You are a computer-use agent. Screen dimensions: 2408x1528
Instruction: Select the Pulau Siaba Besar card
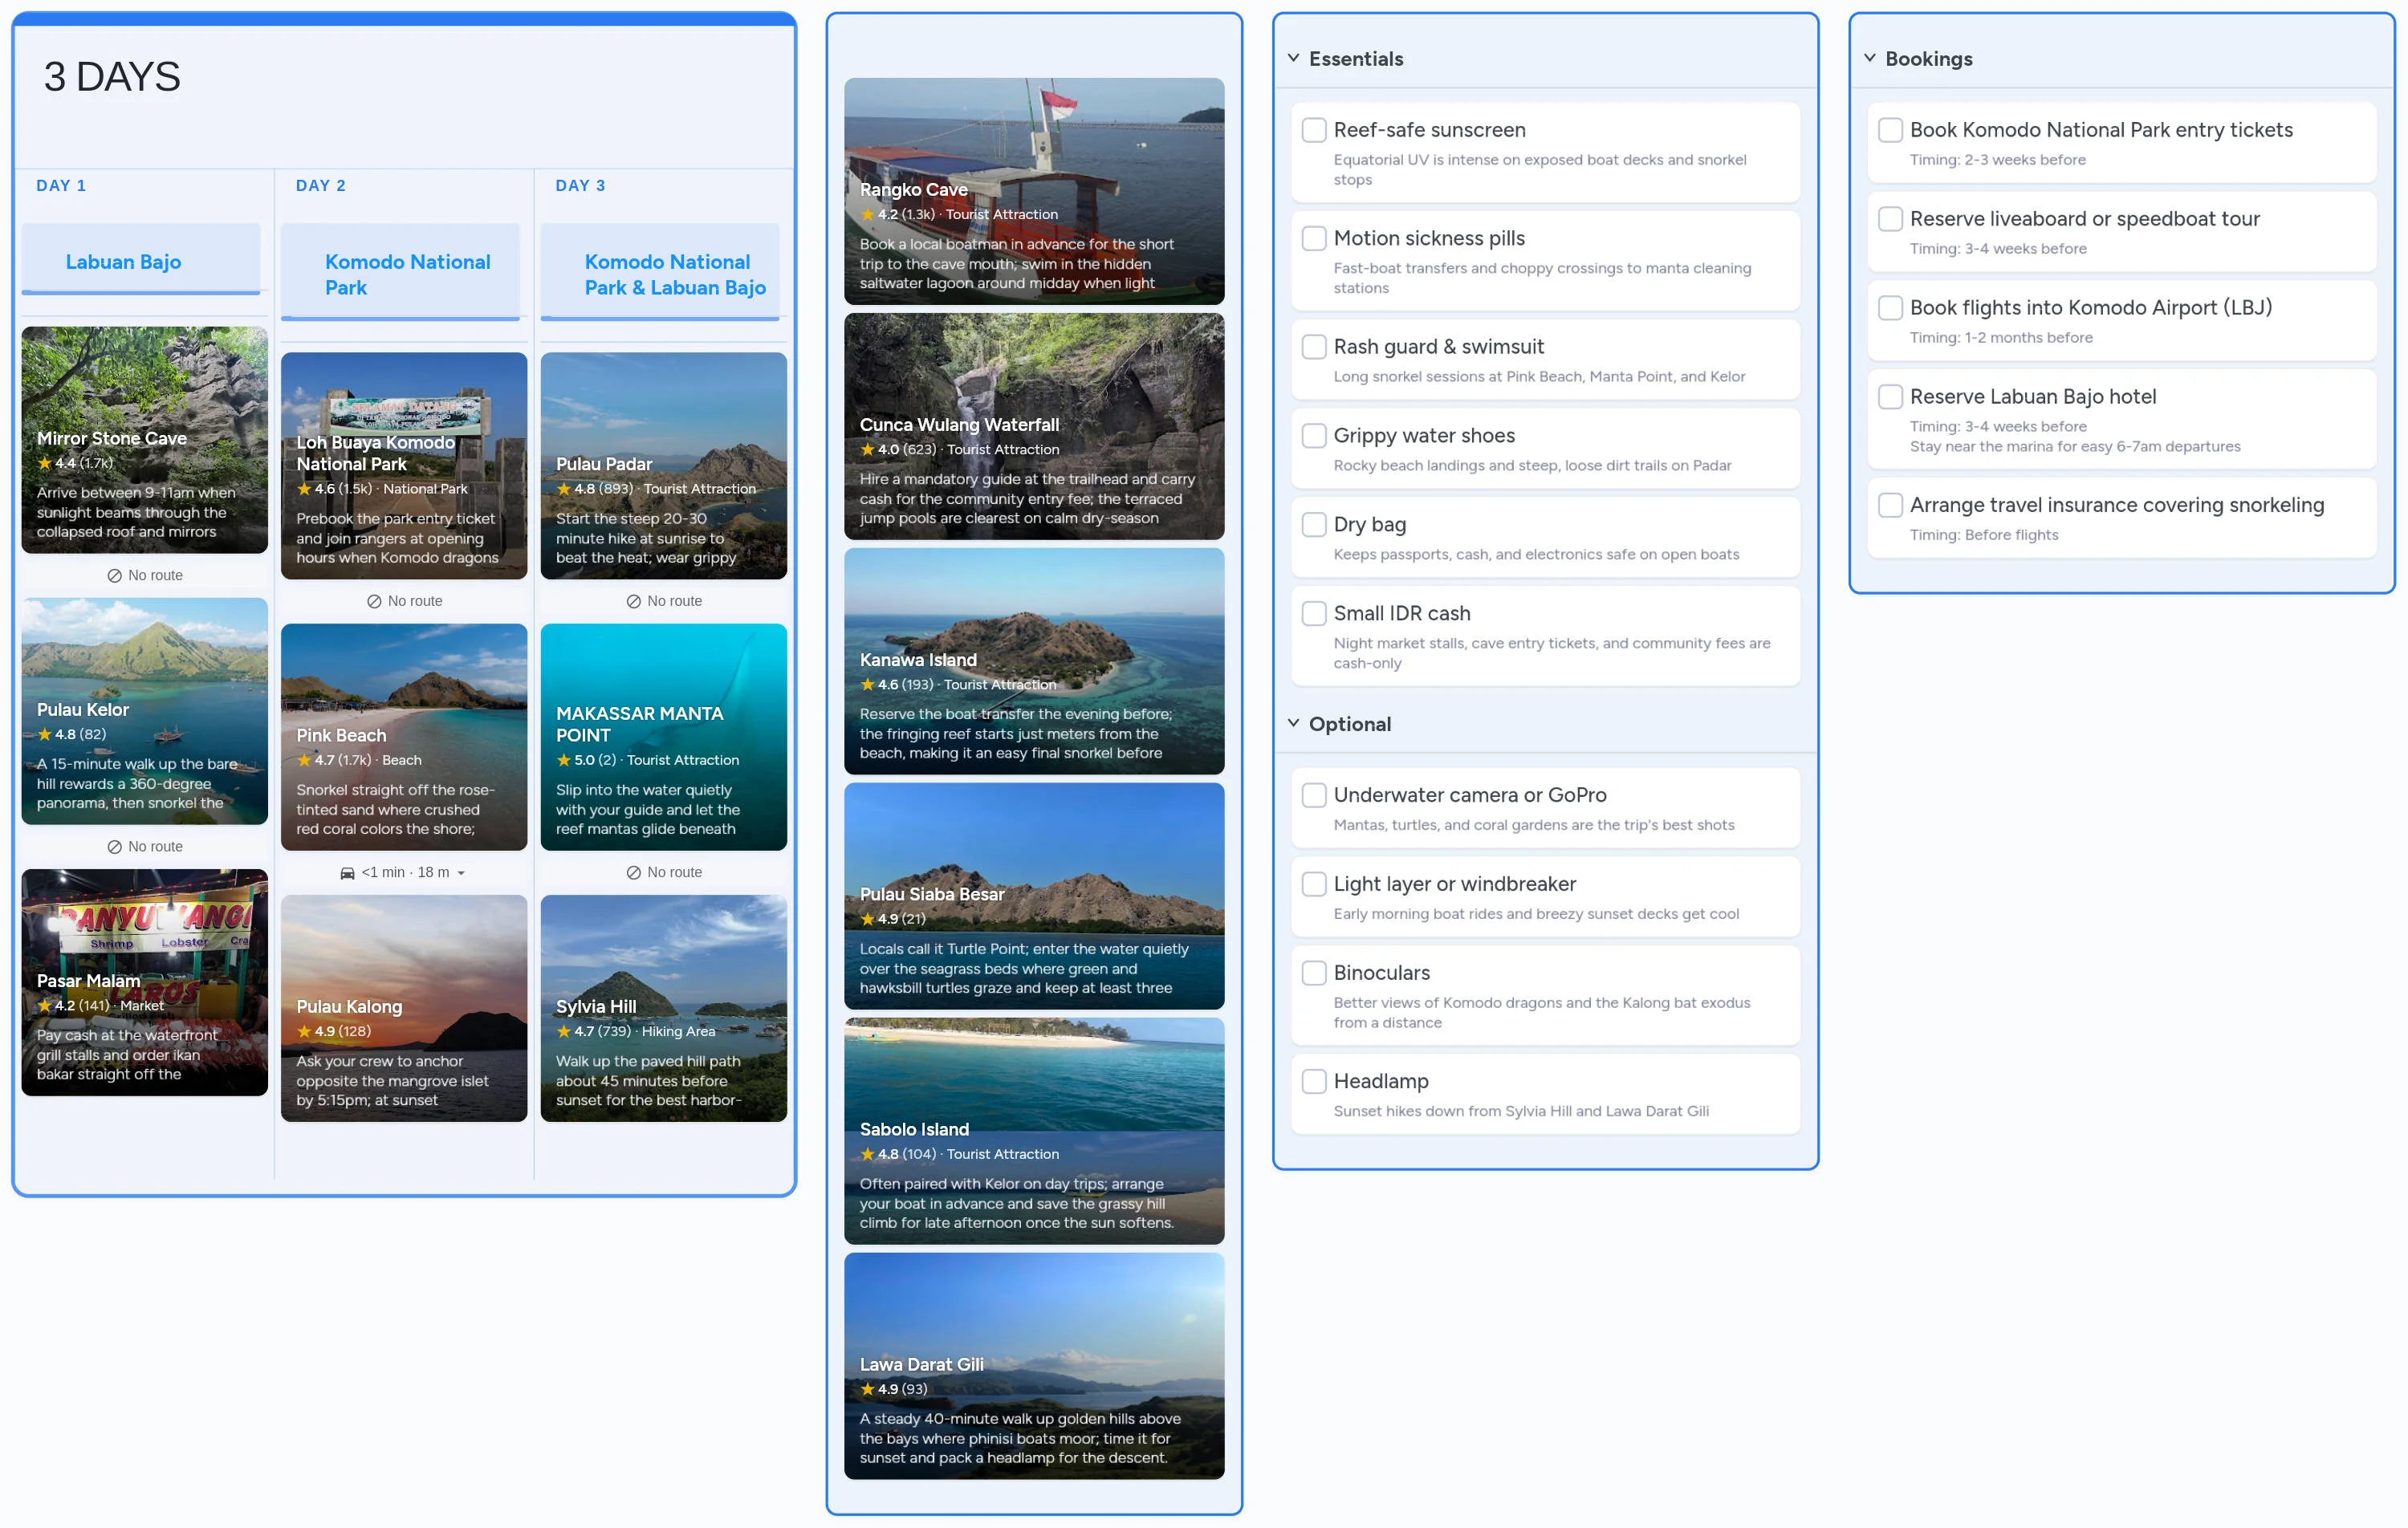pyautogui.click(x=1034, y=897)
